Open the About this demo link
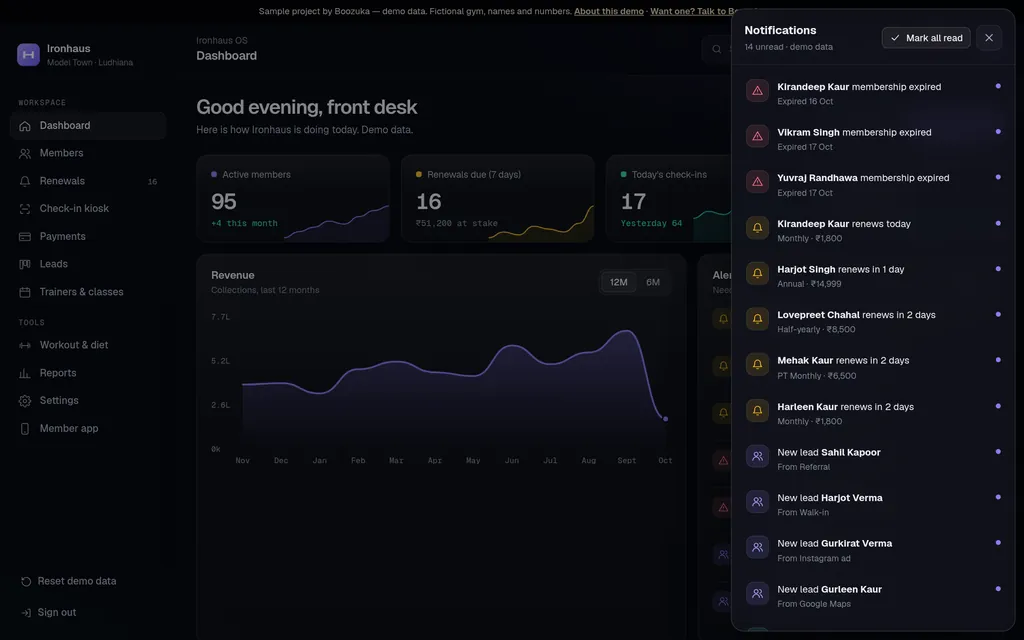Viewport: 1024px width, 640px height. [x=609, y=11]
